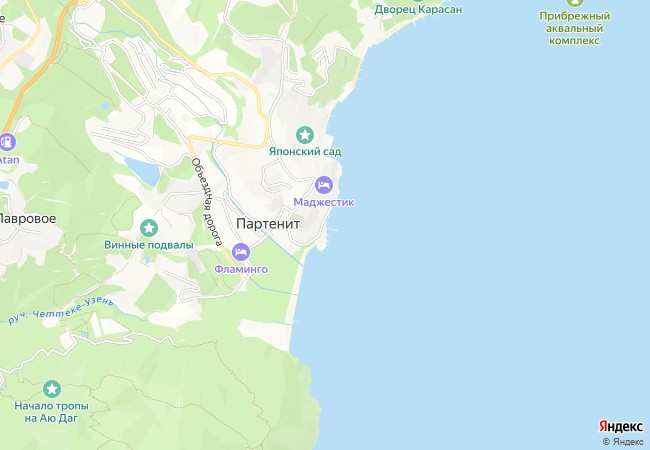Click the Atan gas station icon

pos(7,142)
